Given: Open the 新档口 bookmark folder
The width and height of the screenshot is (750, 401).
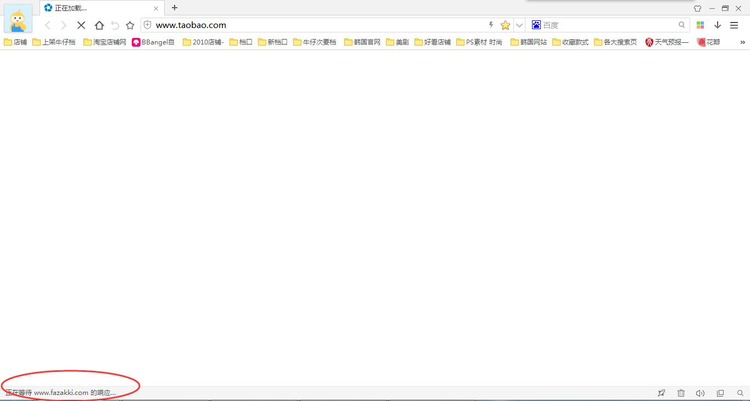Looking at the screenshot, I should point(273,42).
